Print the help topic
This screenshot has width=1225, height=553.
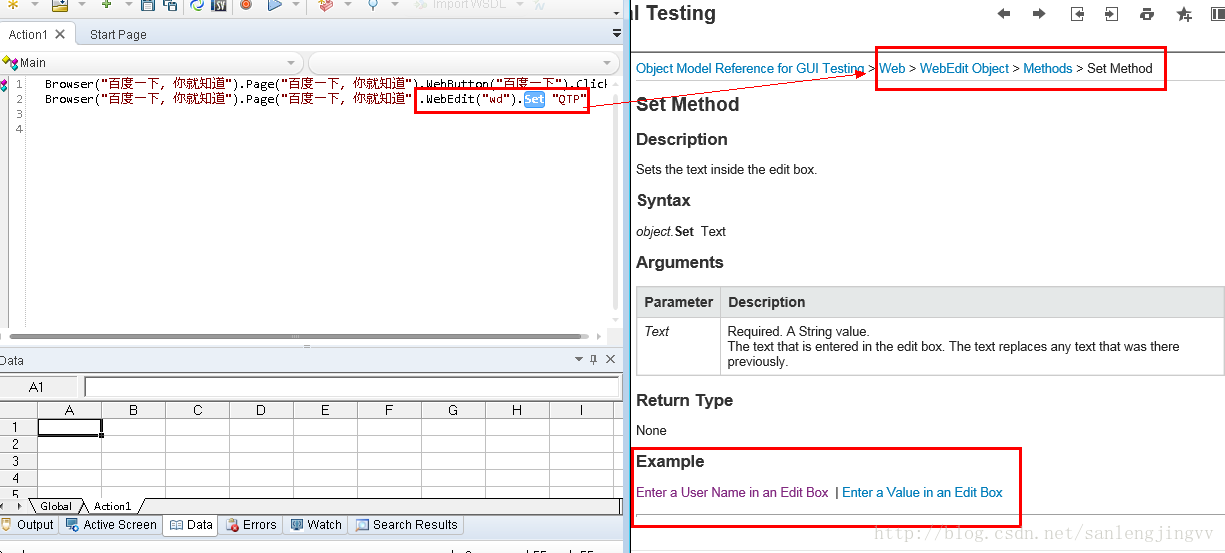click(1147, 14)
